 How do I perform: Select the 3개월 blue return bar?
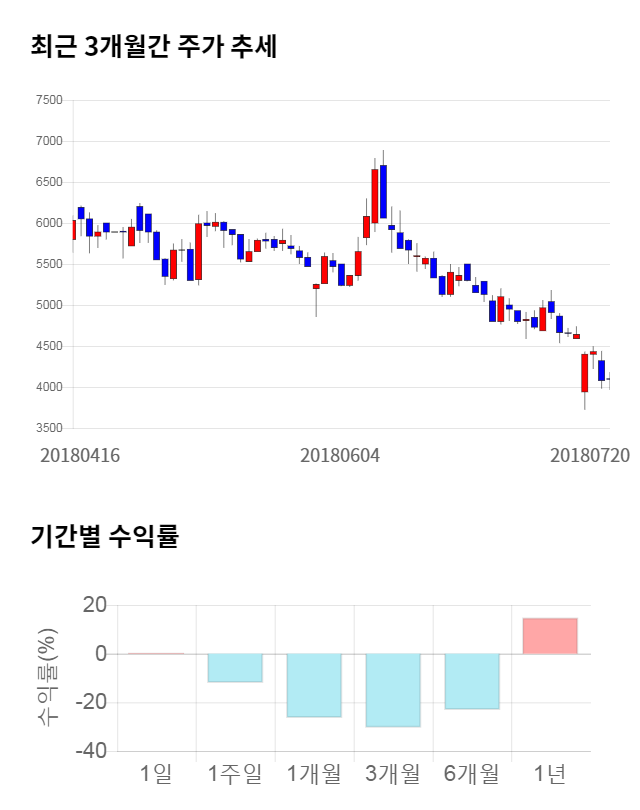pyautogui.click(x=393, y=690)
